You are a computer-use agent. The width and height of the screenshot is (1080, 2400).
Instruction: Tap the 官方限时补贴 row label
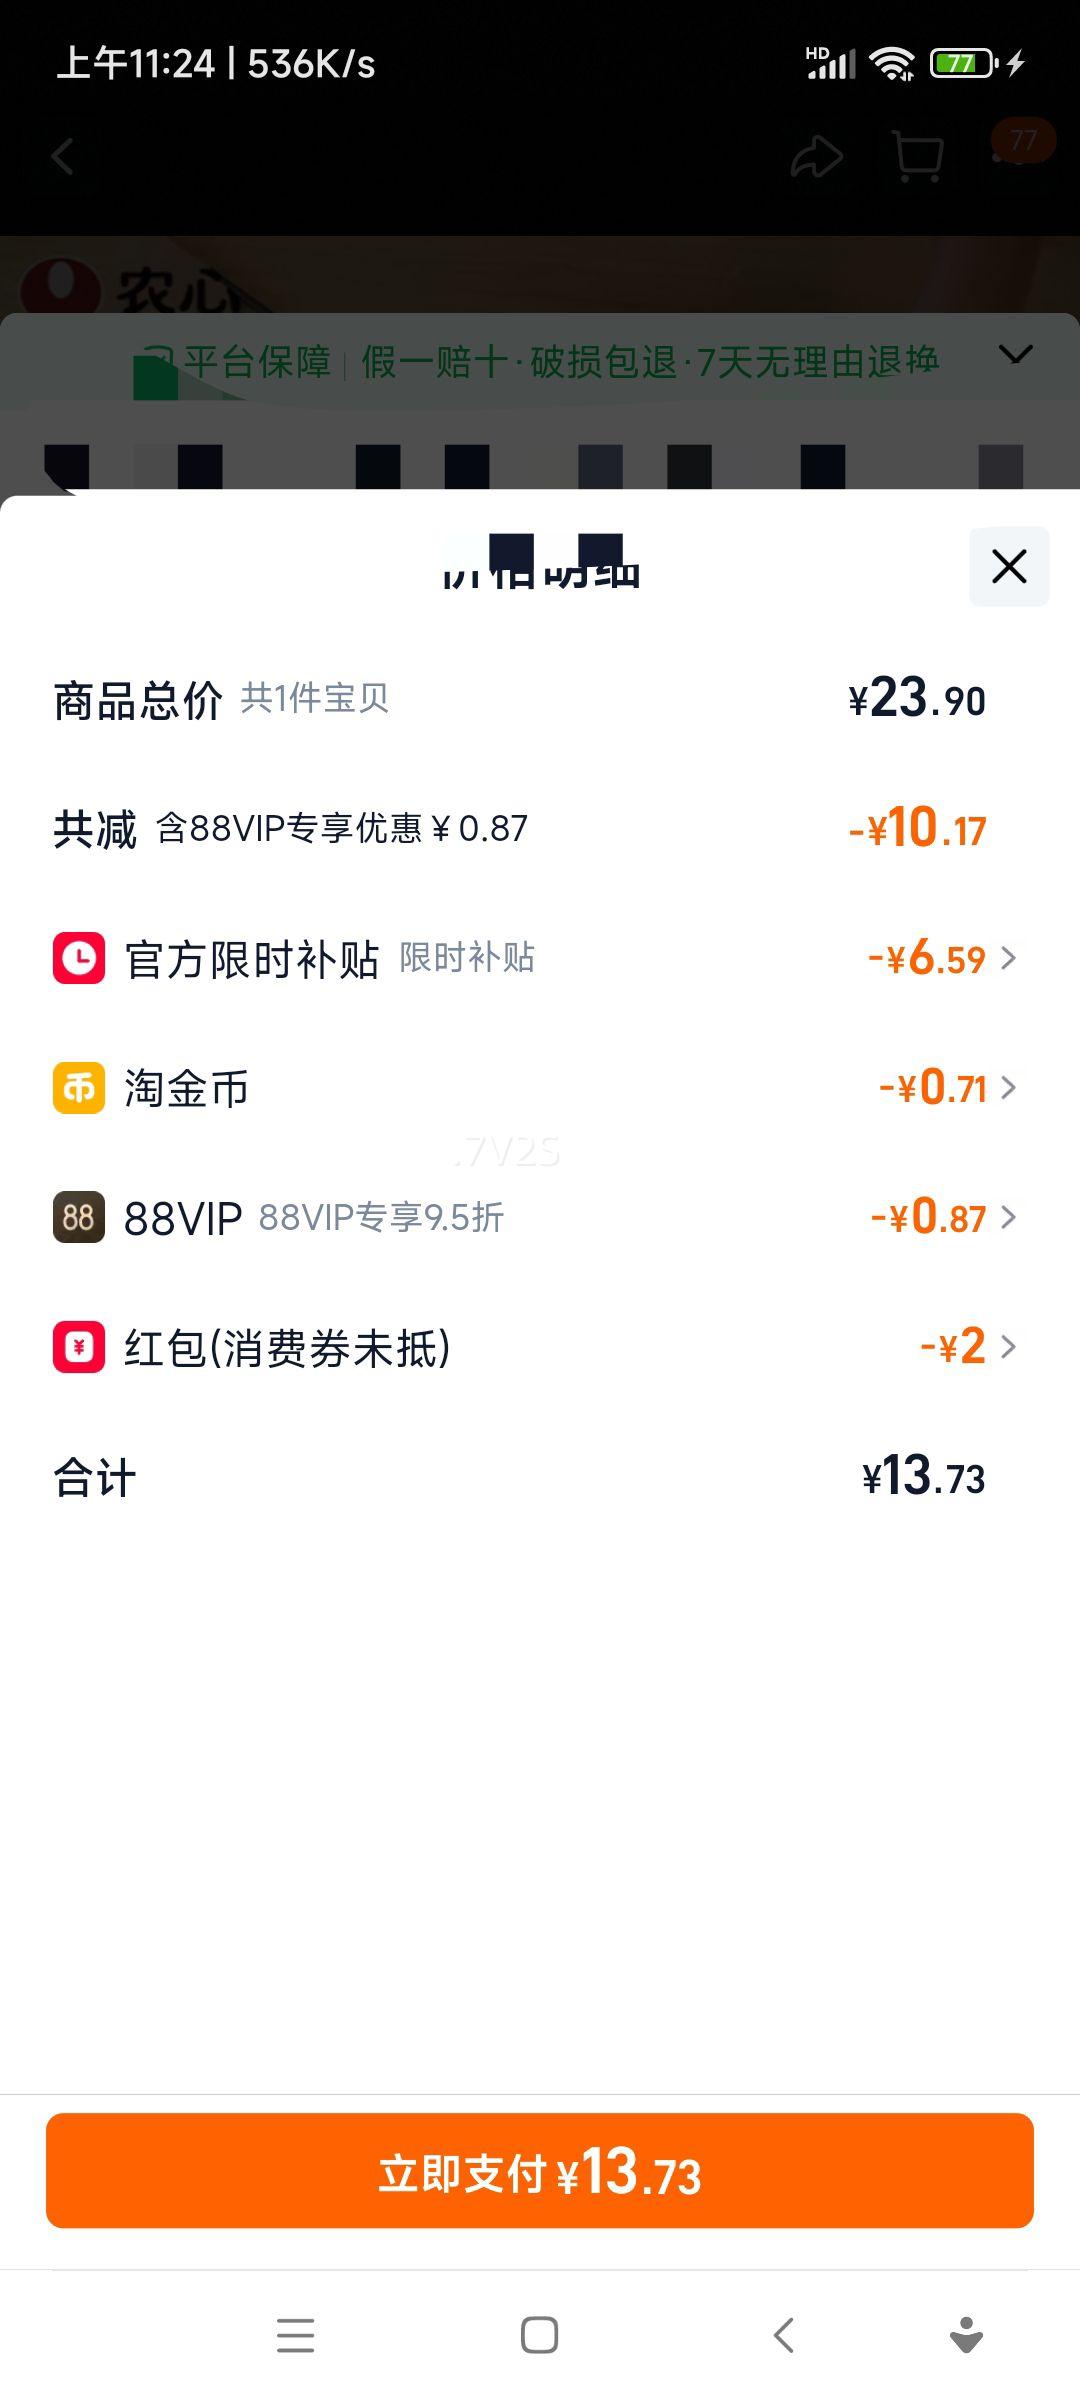[251, 959]
